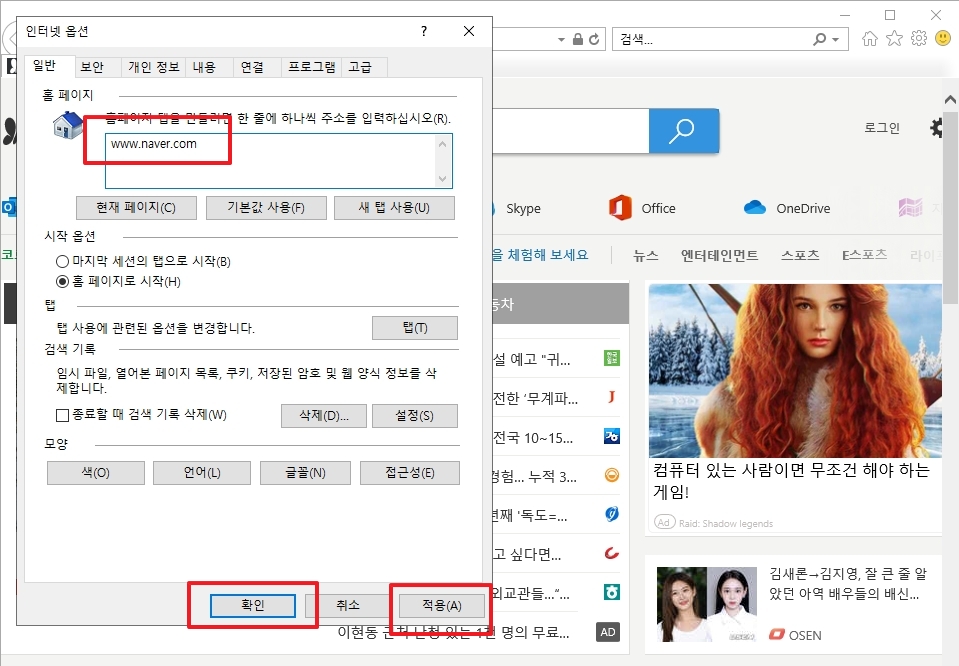Open the 언어(L) button
This screenshot has height=666, width=959.
202,473
